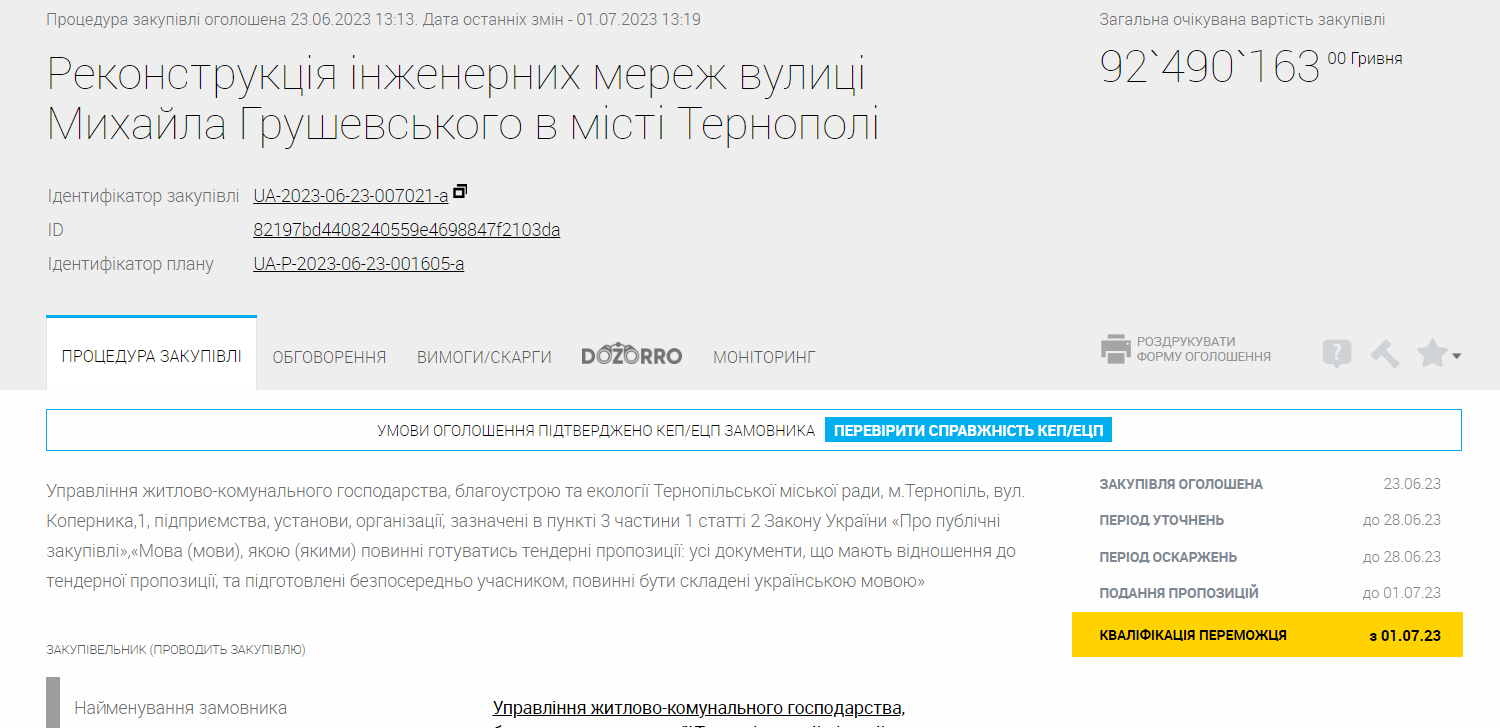Click the yellow КВАЛІФІКАЦІЯ ПЕРЕМОЖЦЯ stage bar
Screen dimensions: 1500x728
click(x=1266, y=635)
